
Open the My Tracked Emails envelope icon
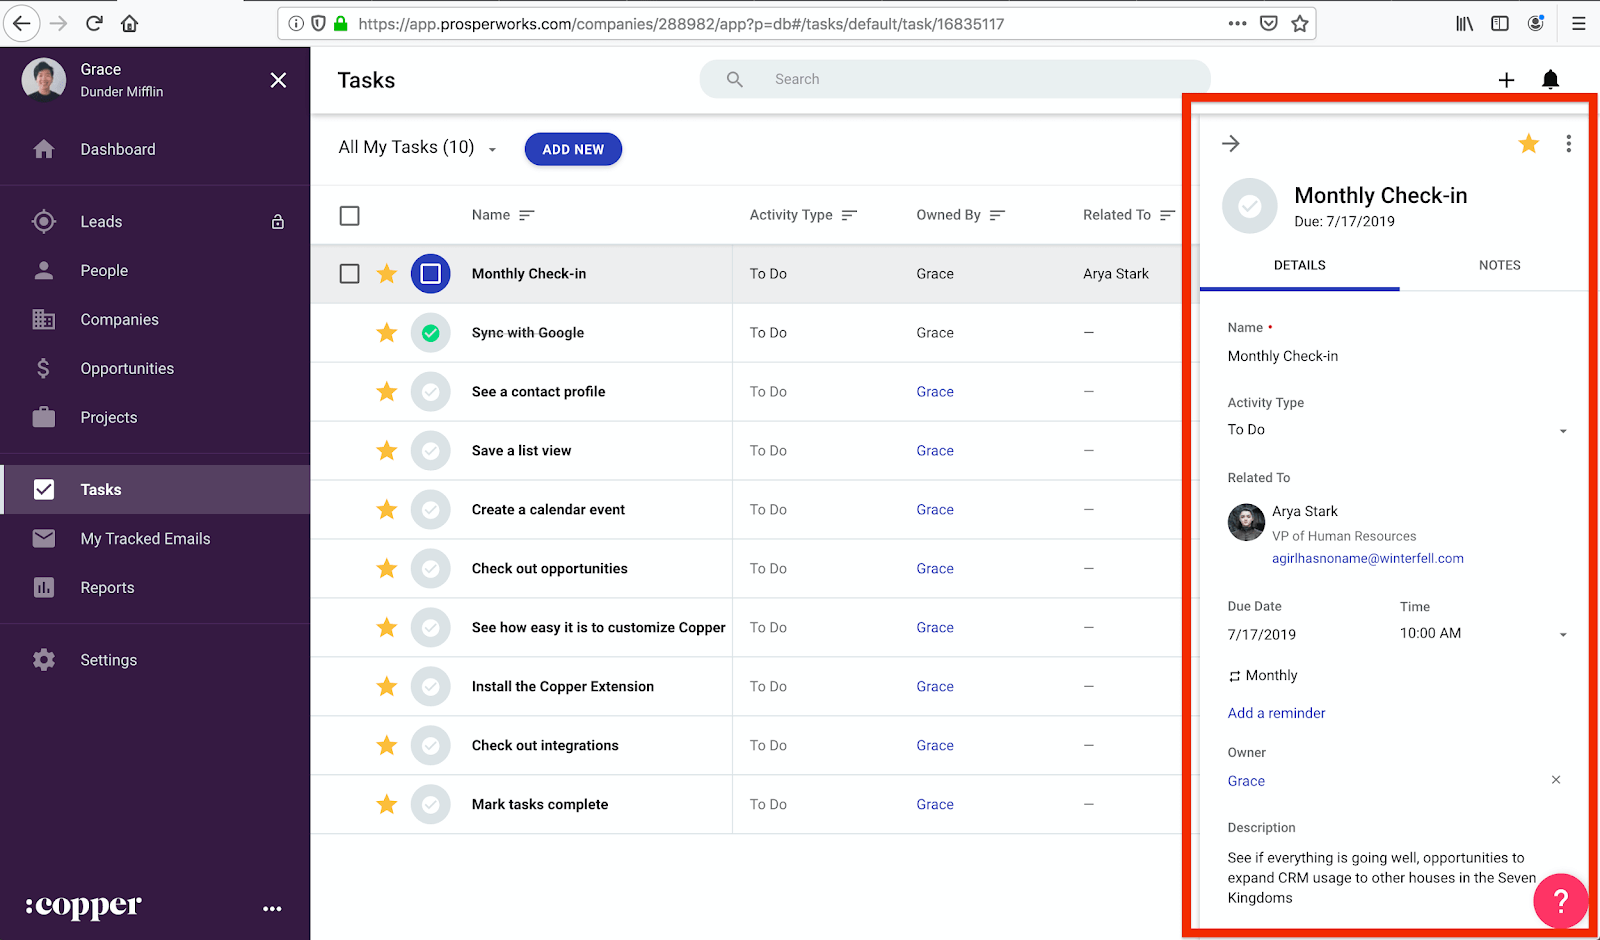tap(43, 538)
